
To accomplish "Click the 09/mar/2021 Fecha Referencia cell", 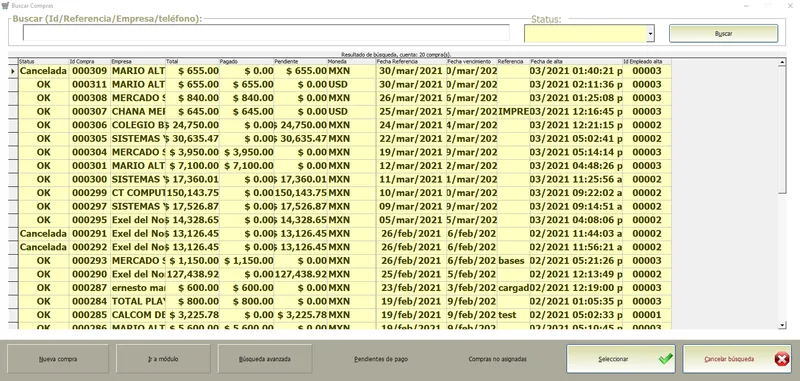I will 411,206.
